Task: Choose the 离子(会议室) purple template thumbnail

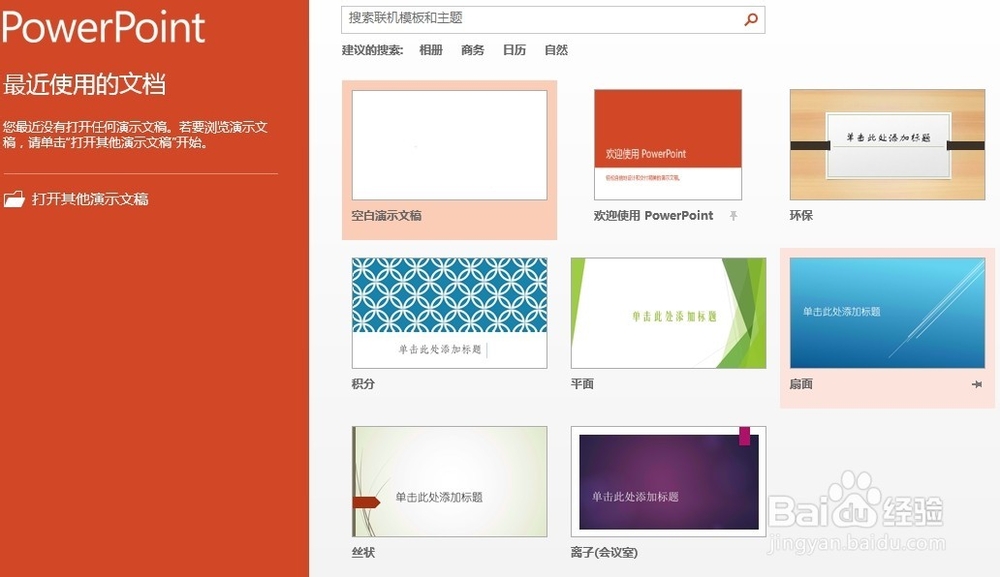Action: tap(668, 481)
